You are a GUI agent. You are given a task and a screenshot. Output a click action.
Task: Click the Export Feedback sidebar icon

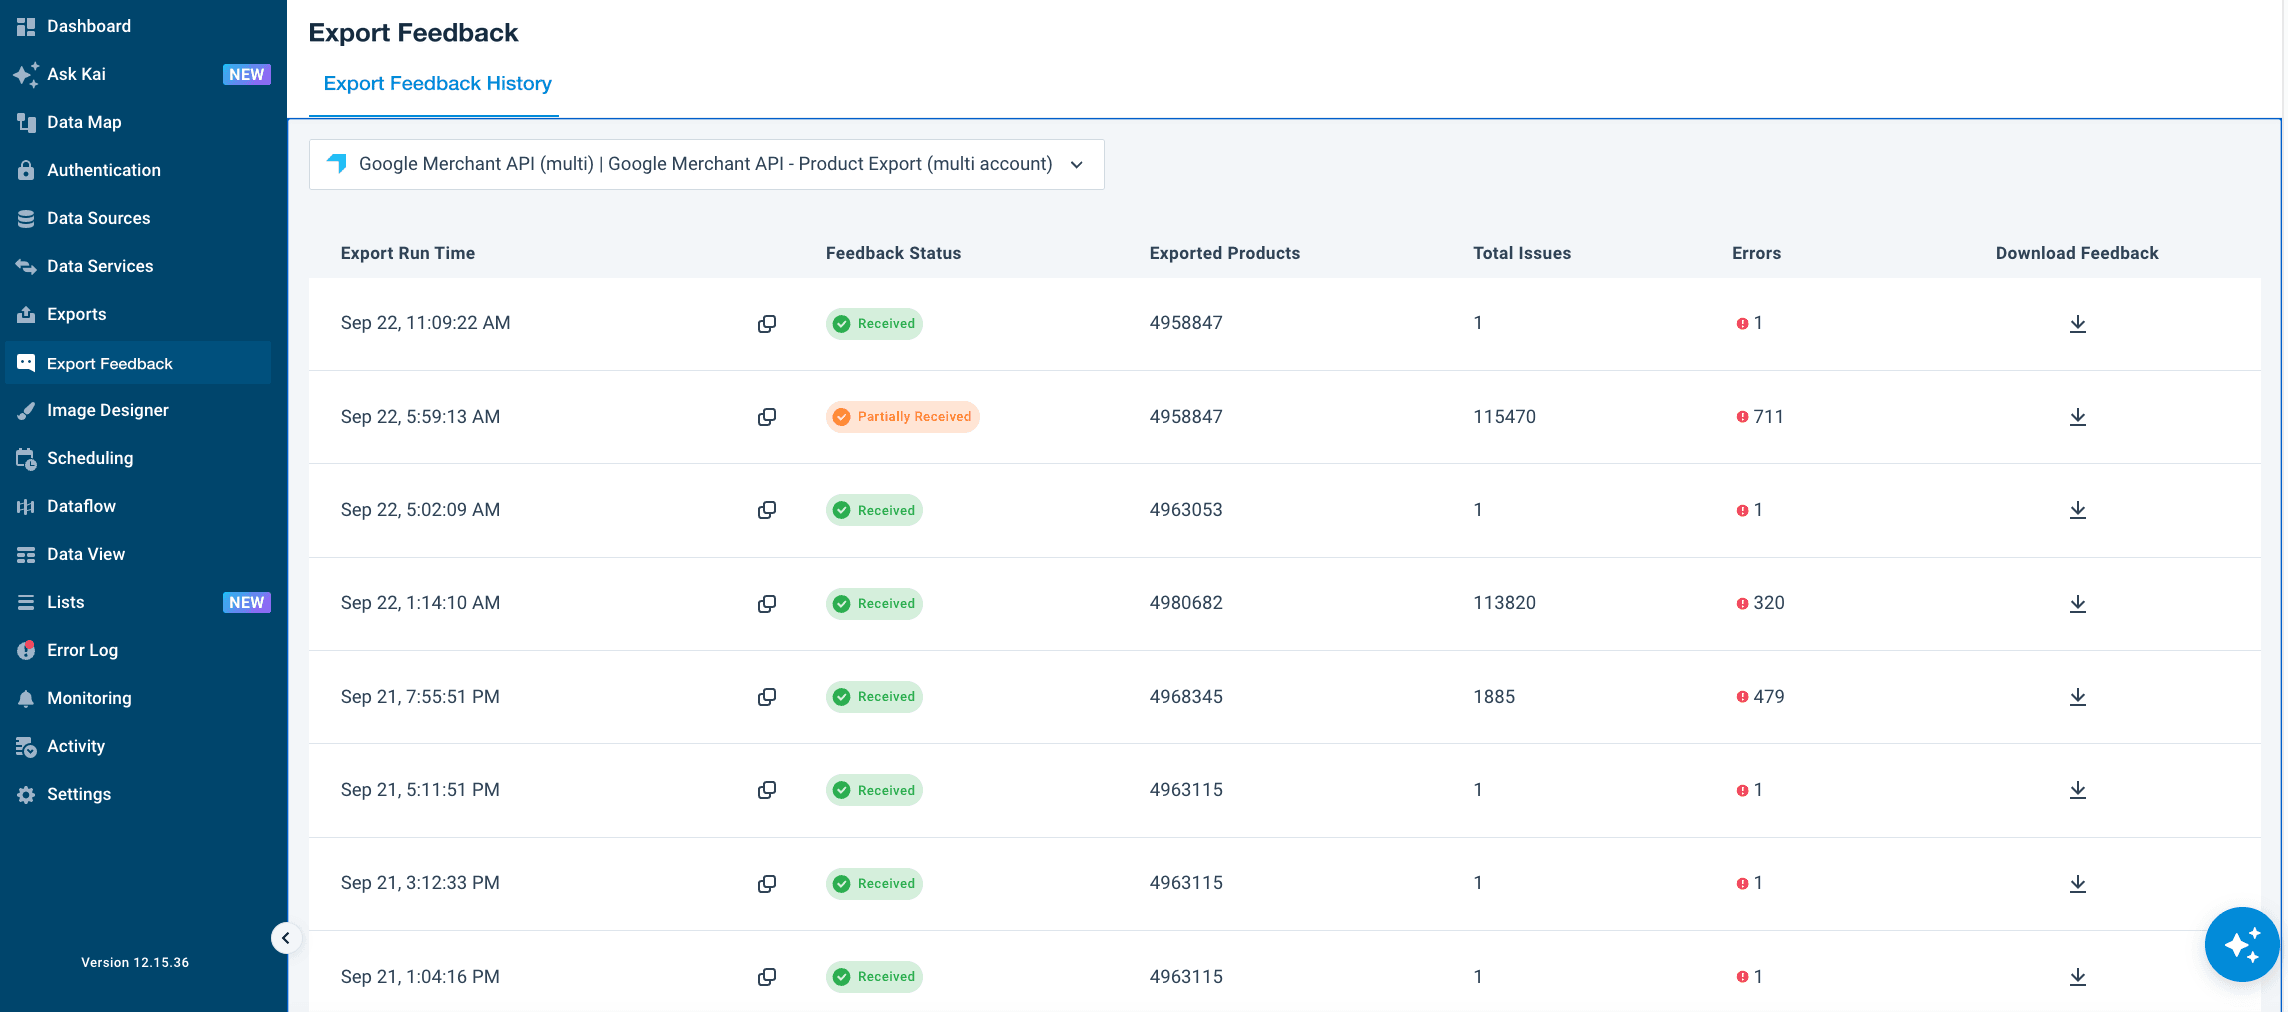tap(26, 363)
